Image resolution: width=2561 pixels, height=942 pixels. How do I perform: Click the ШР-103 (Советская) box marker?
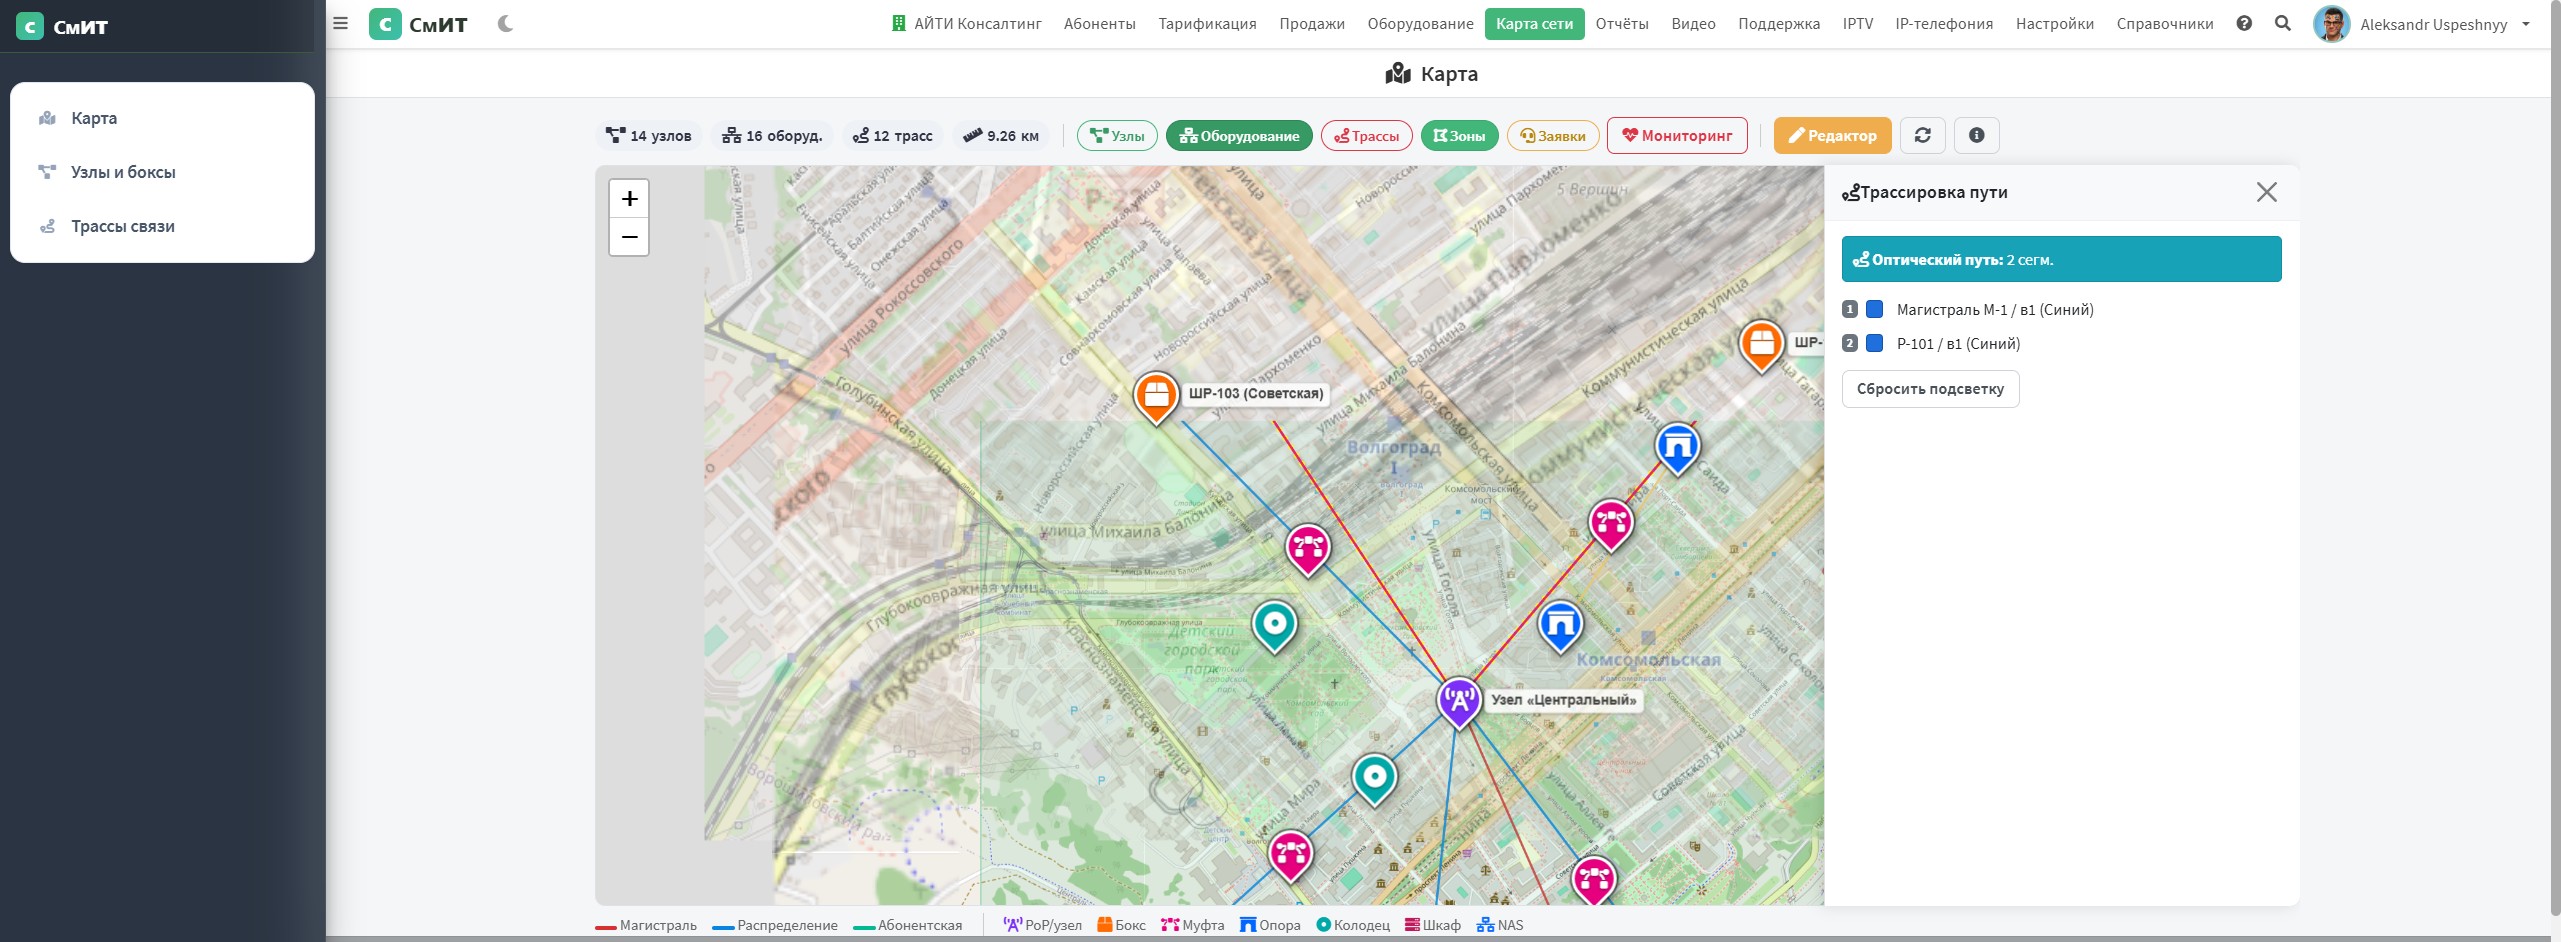pos(1155,396)
